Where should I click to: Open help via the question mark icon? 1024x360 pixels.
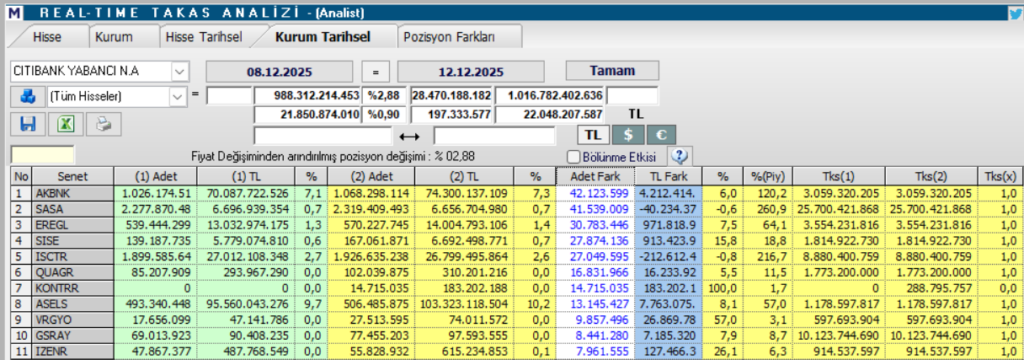[x=680, y=156]
